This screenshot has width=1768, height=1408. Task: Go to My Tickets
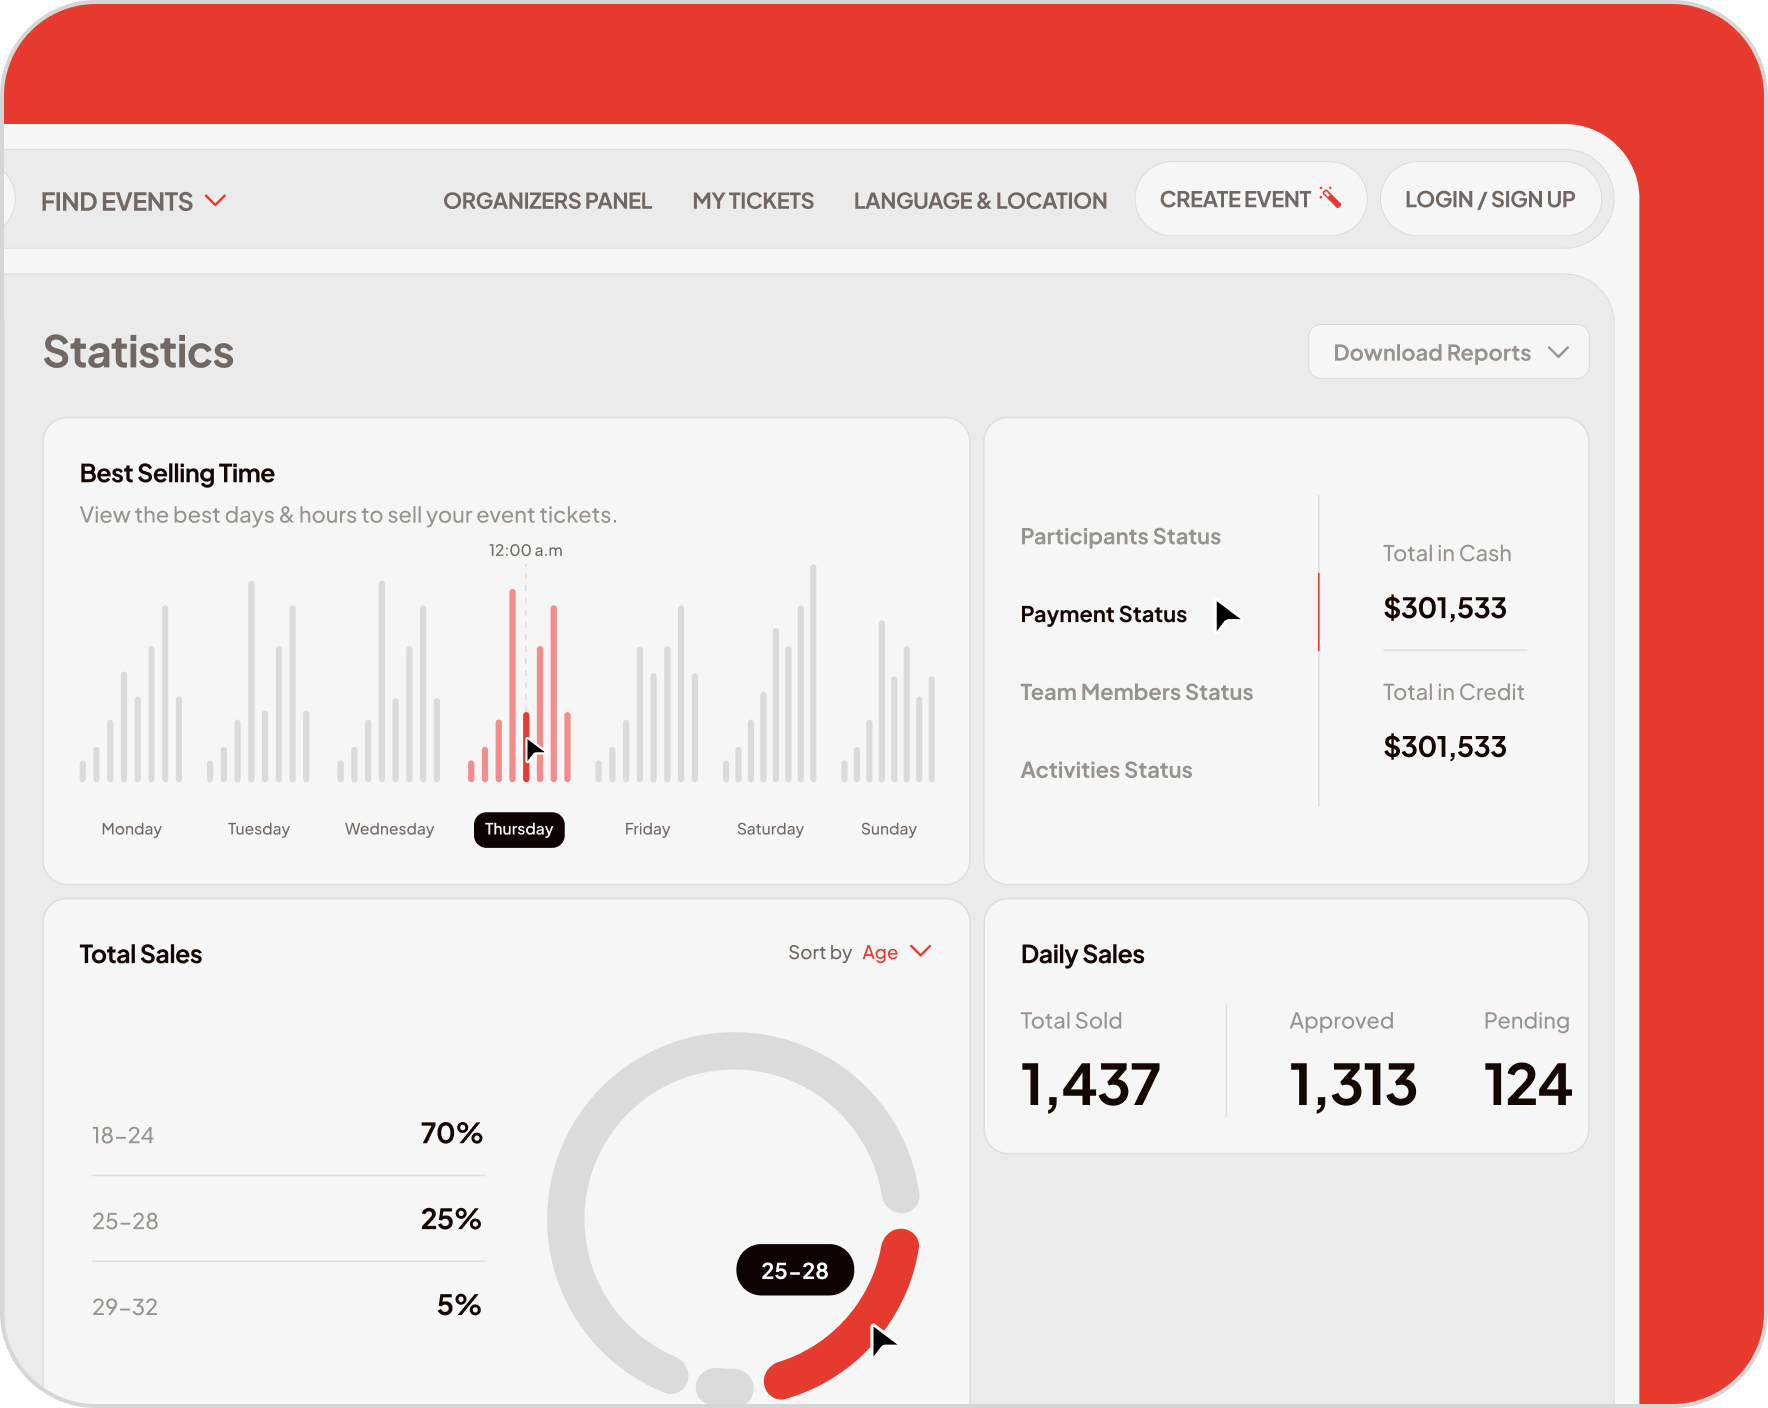pos(752,201)
